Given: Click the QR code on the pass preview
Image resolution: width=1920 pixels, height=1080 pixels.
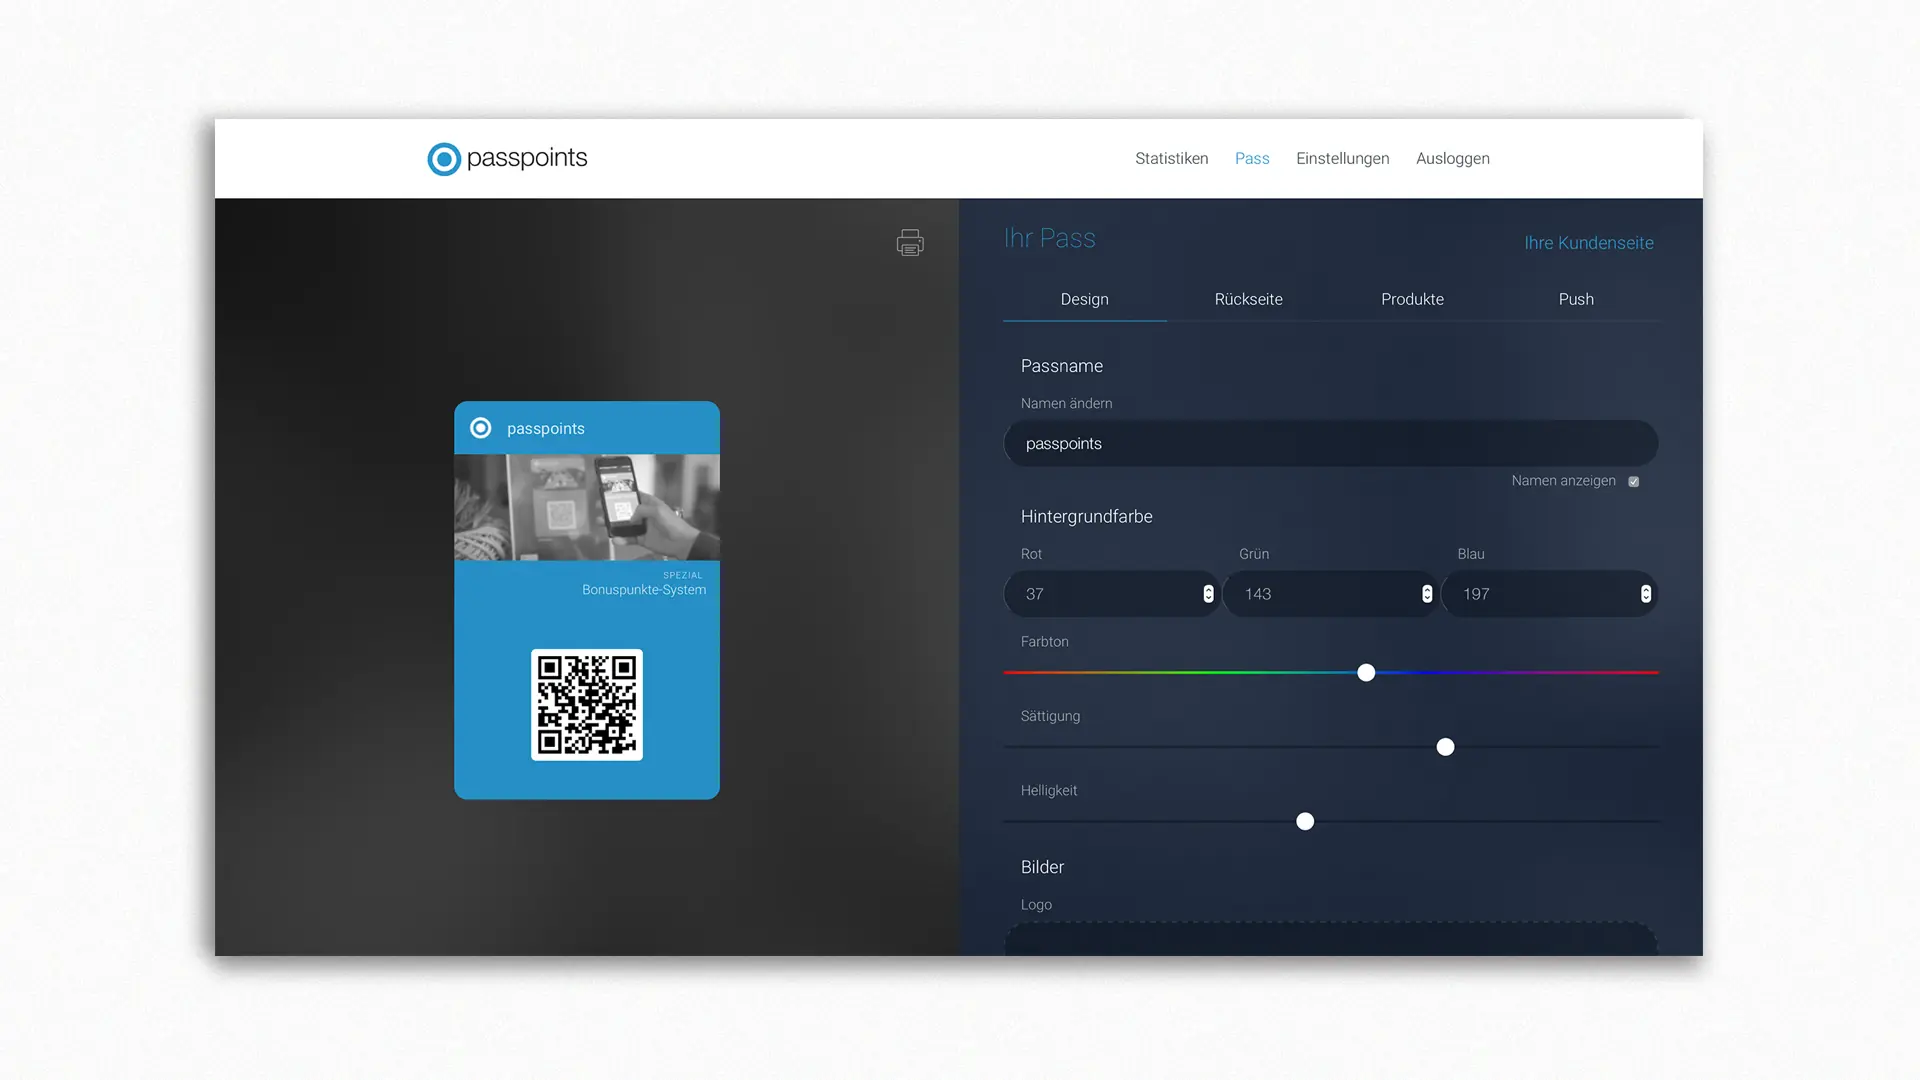Looking at the screenshot, I should 587,705.
